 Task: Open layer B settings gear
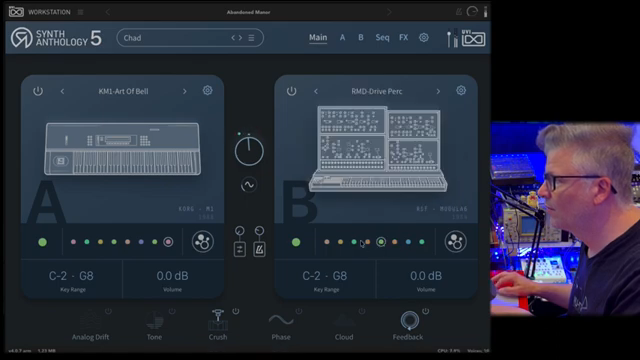pos(461,90)
